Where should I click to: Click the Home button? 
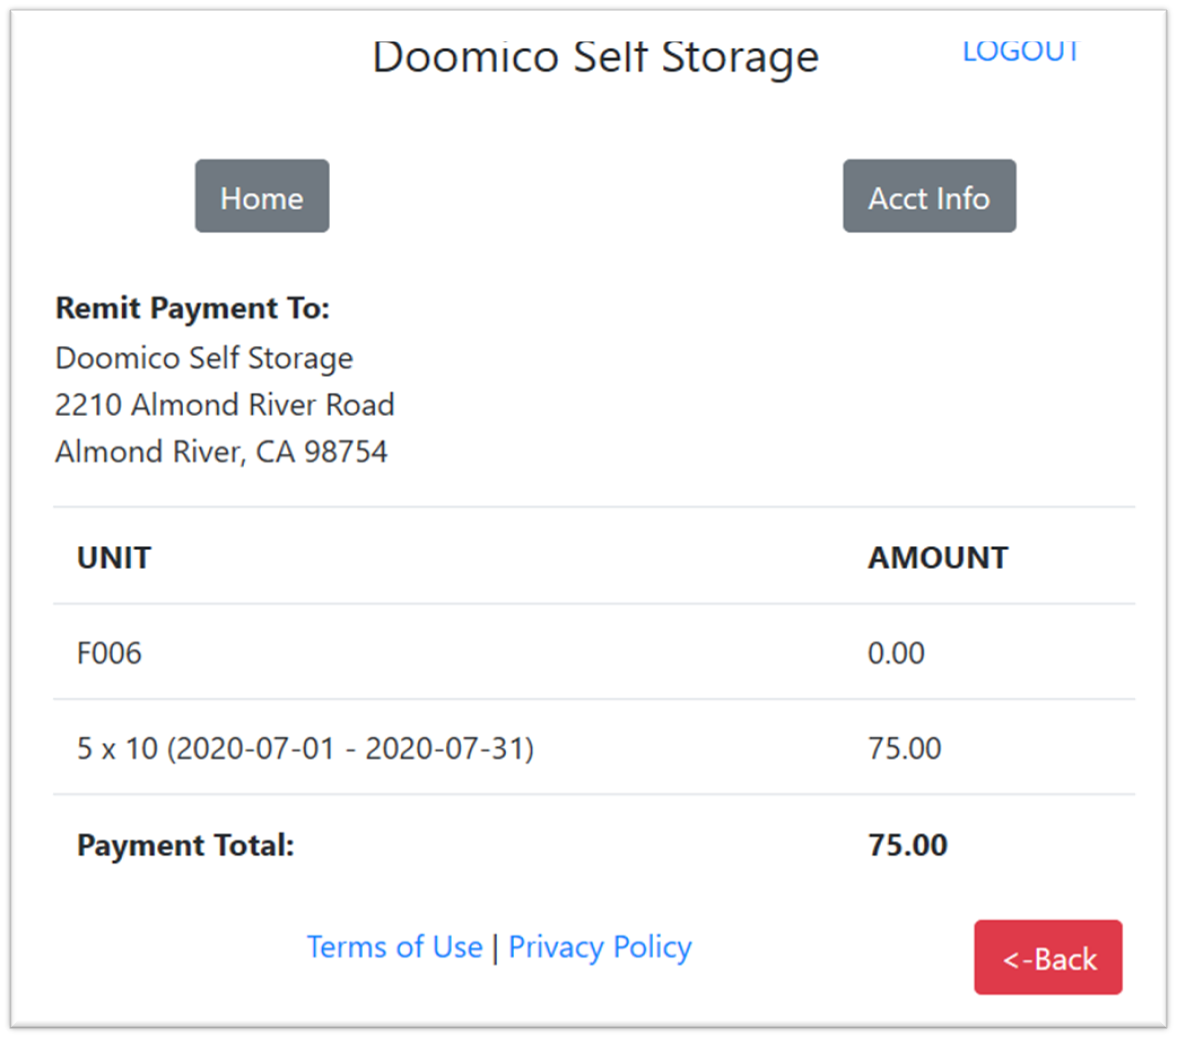pyautogui.click(x=262, y=197)
